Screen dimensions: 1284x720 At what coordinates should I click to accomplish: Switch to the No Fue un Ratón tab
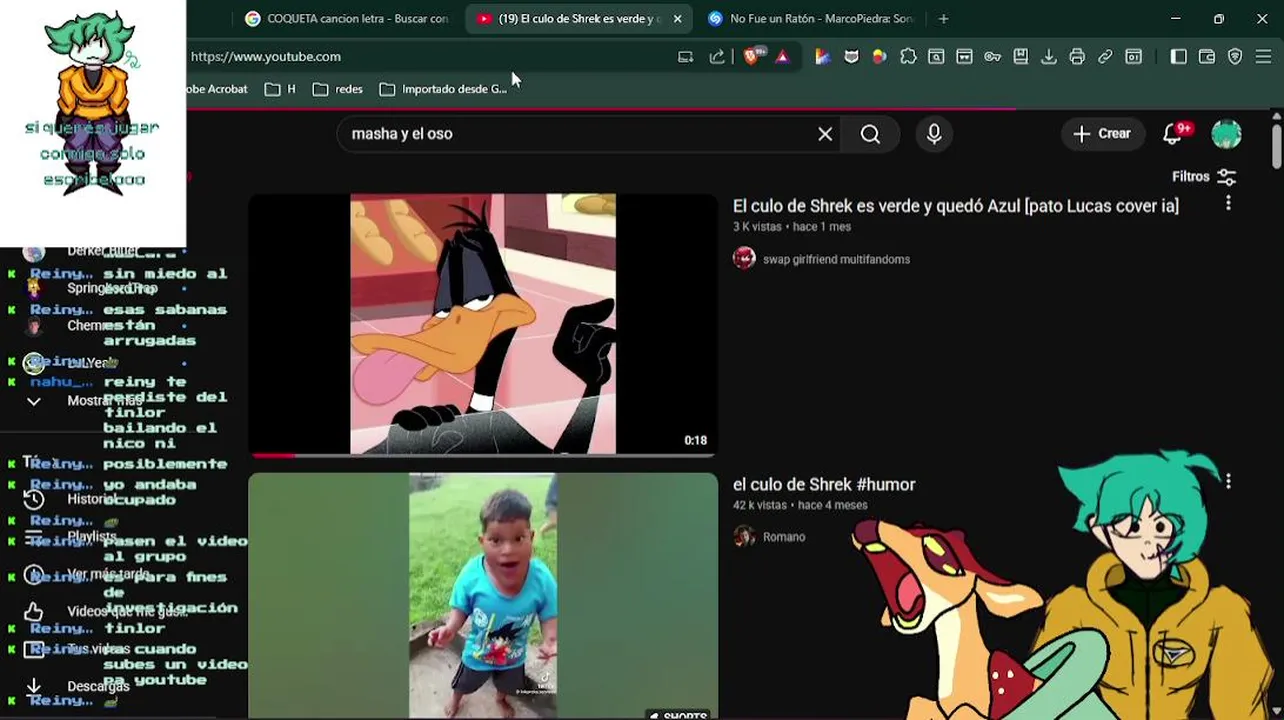coord(810,18)
